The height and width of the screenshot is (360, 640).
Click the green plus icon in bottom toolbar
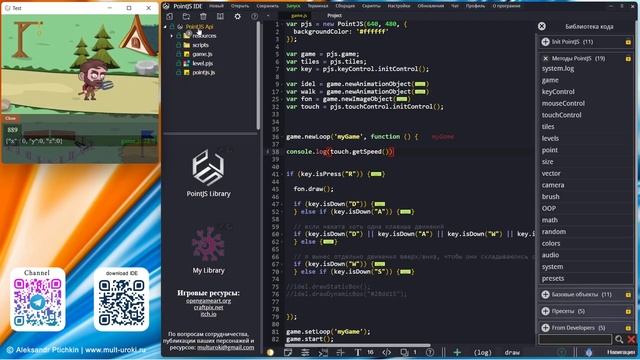tap(457, 352)
